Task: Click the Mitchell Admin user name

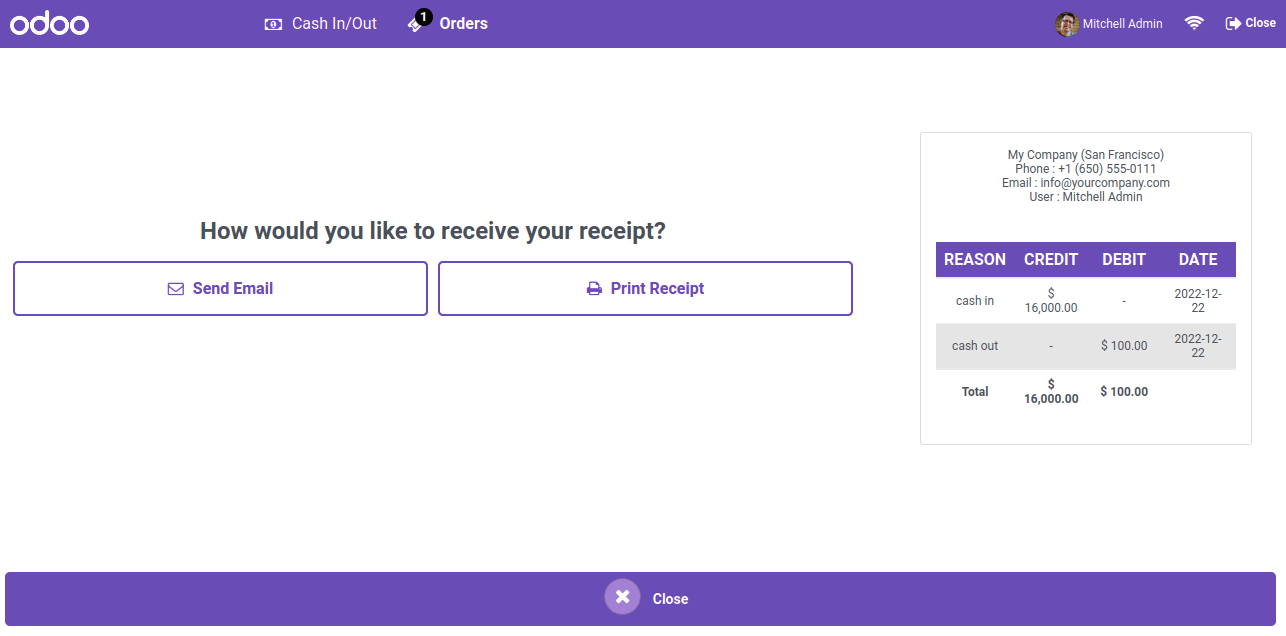Action: tap(1123, 24)
